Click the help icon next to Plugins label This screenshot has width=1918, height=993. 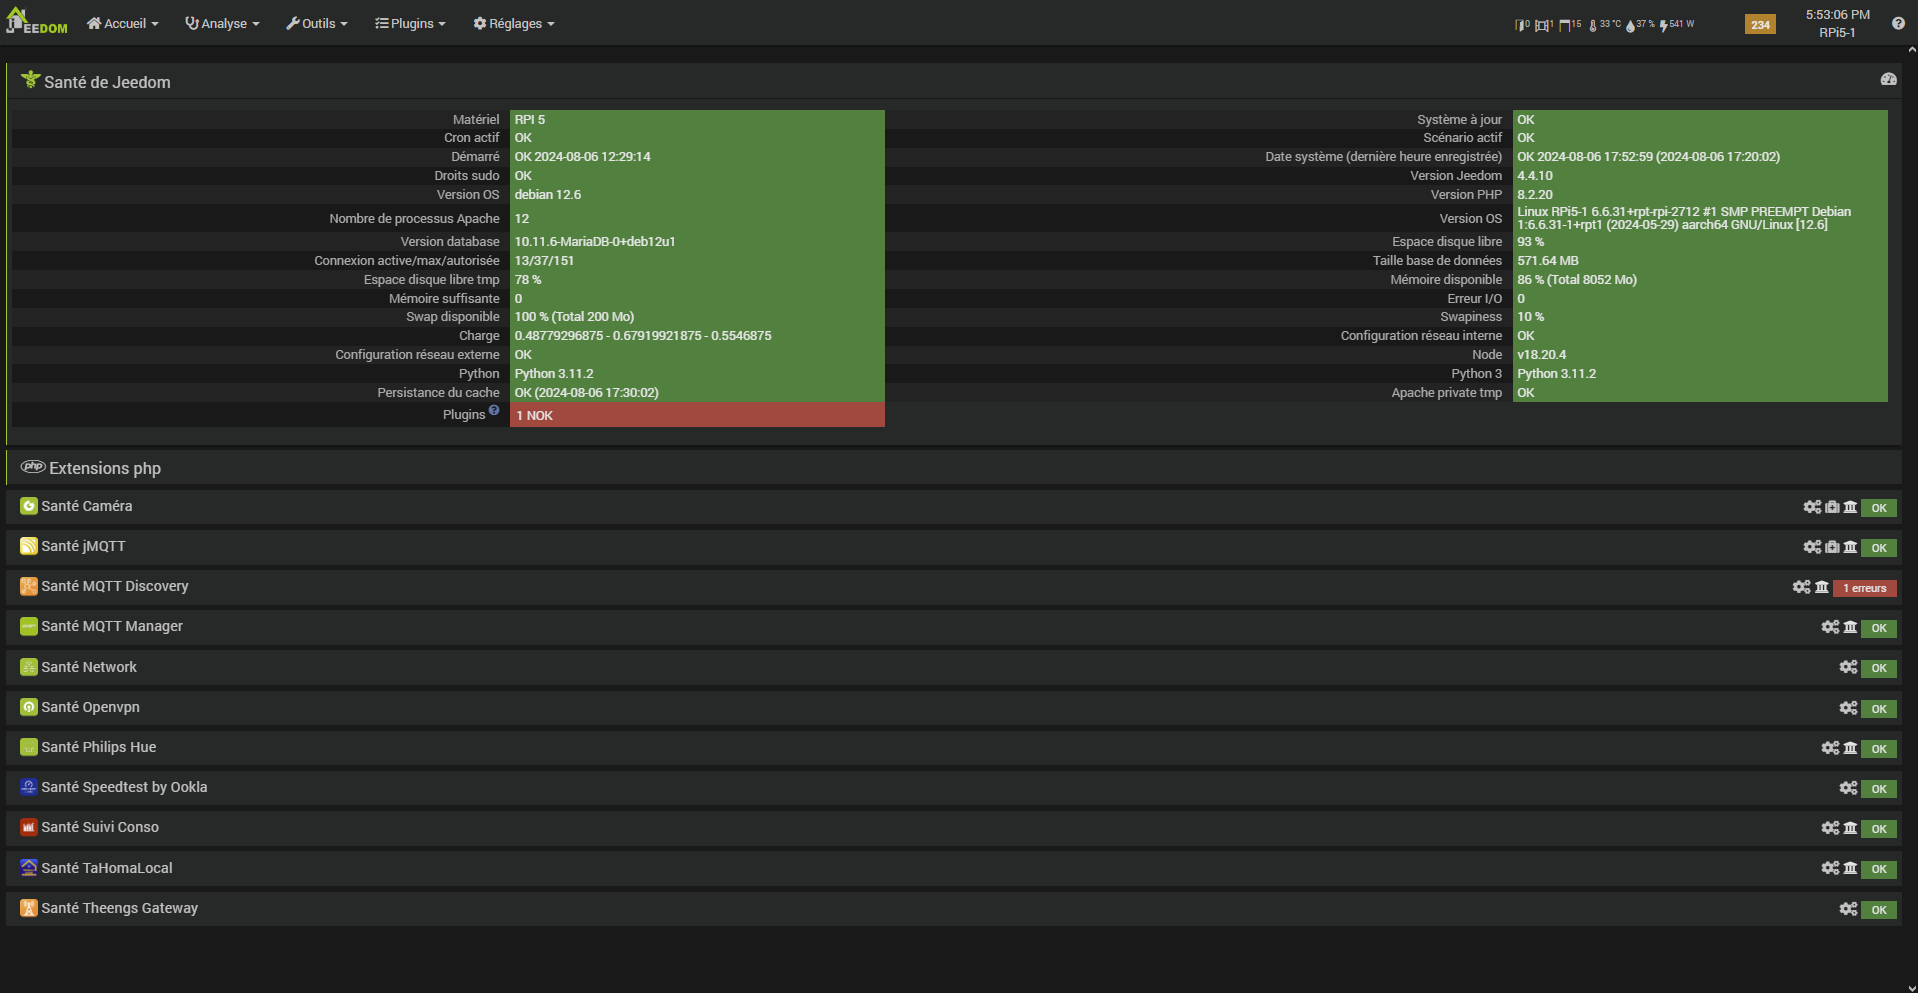pos(494,410)
